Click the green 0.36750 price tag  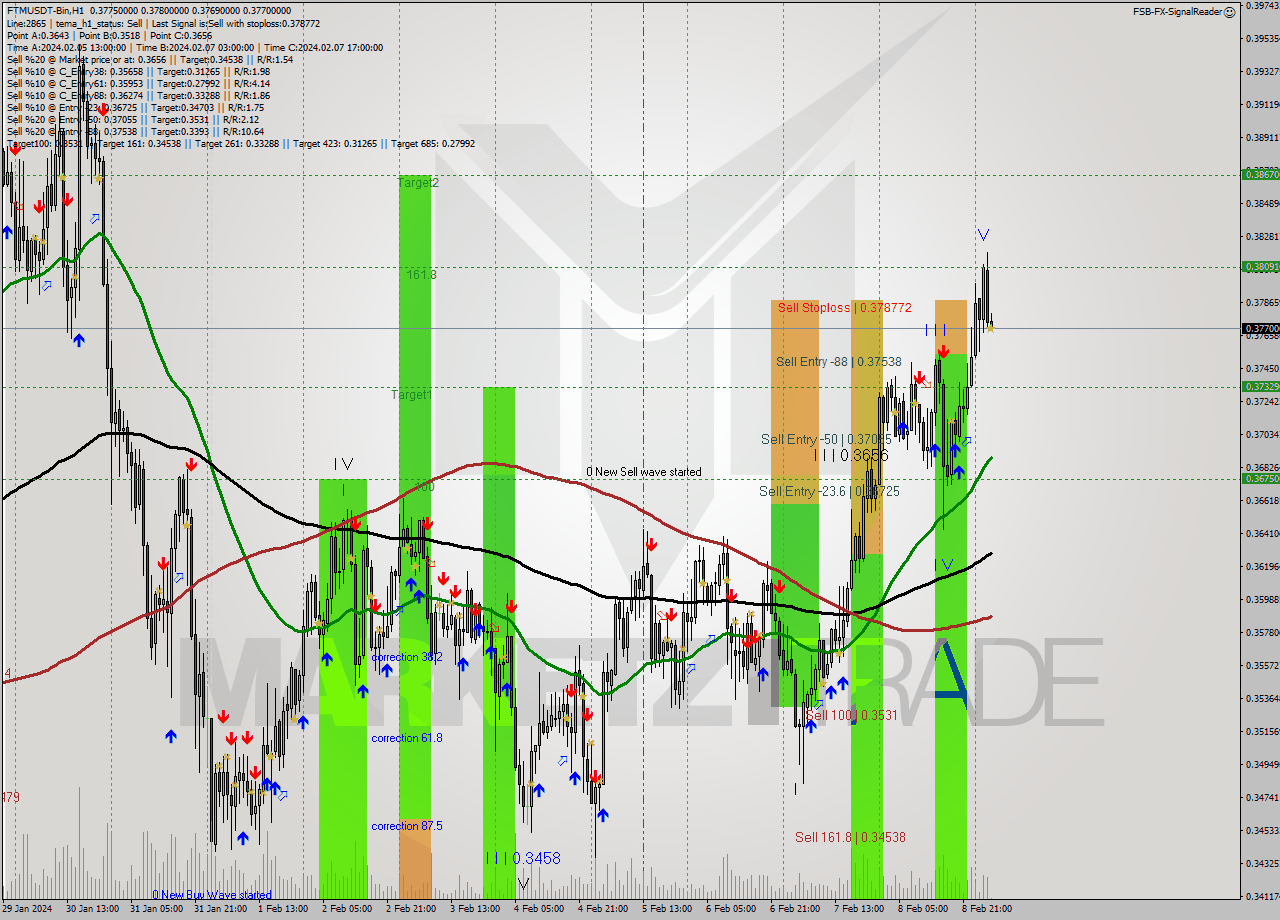pyautogui.click(x=1260, y=478)
